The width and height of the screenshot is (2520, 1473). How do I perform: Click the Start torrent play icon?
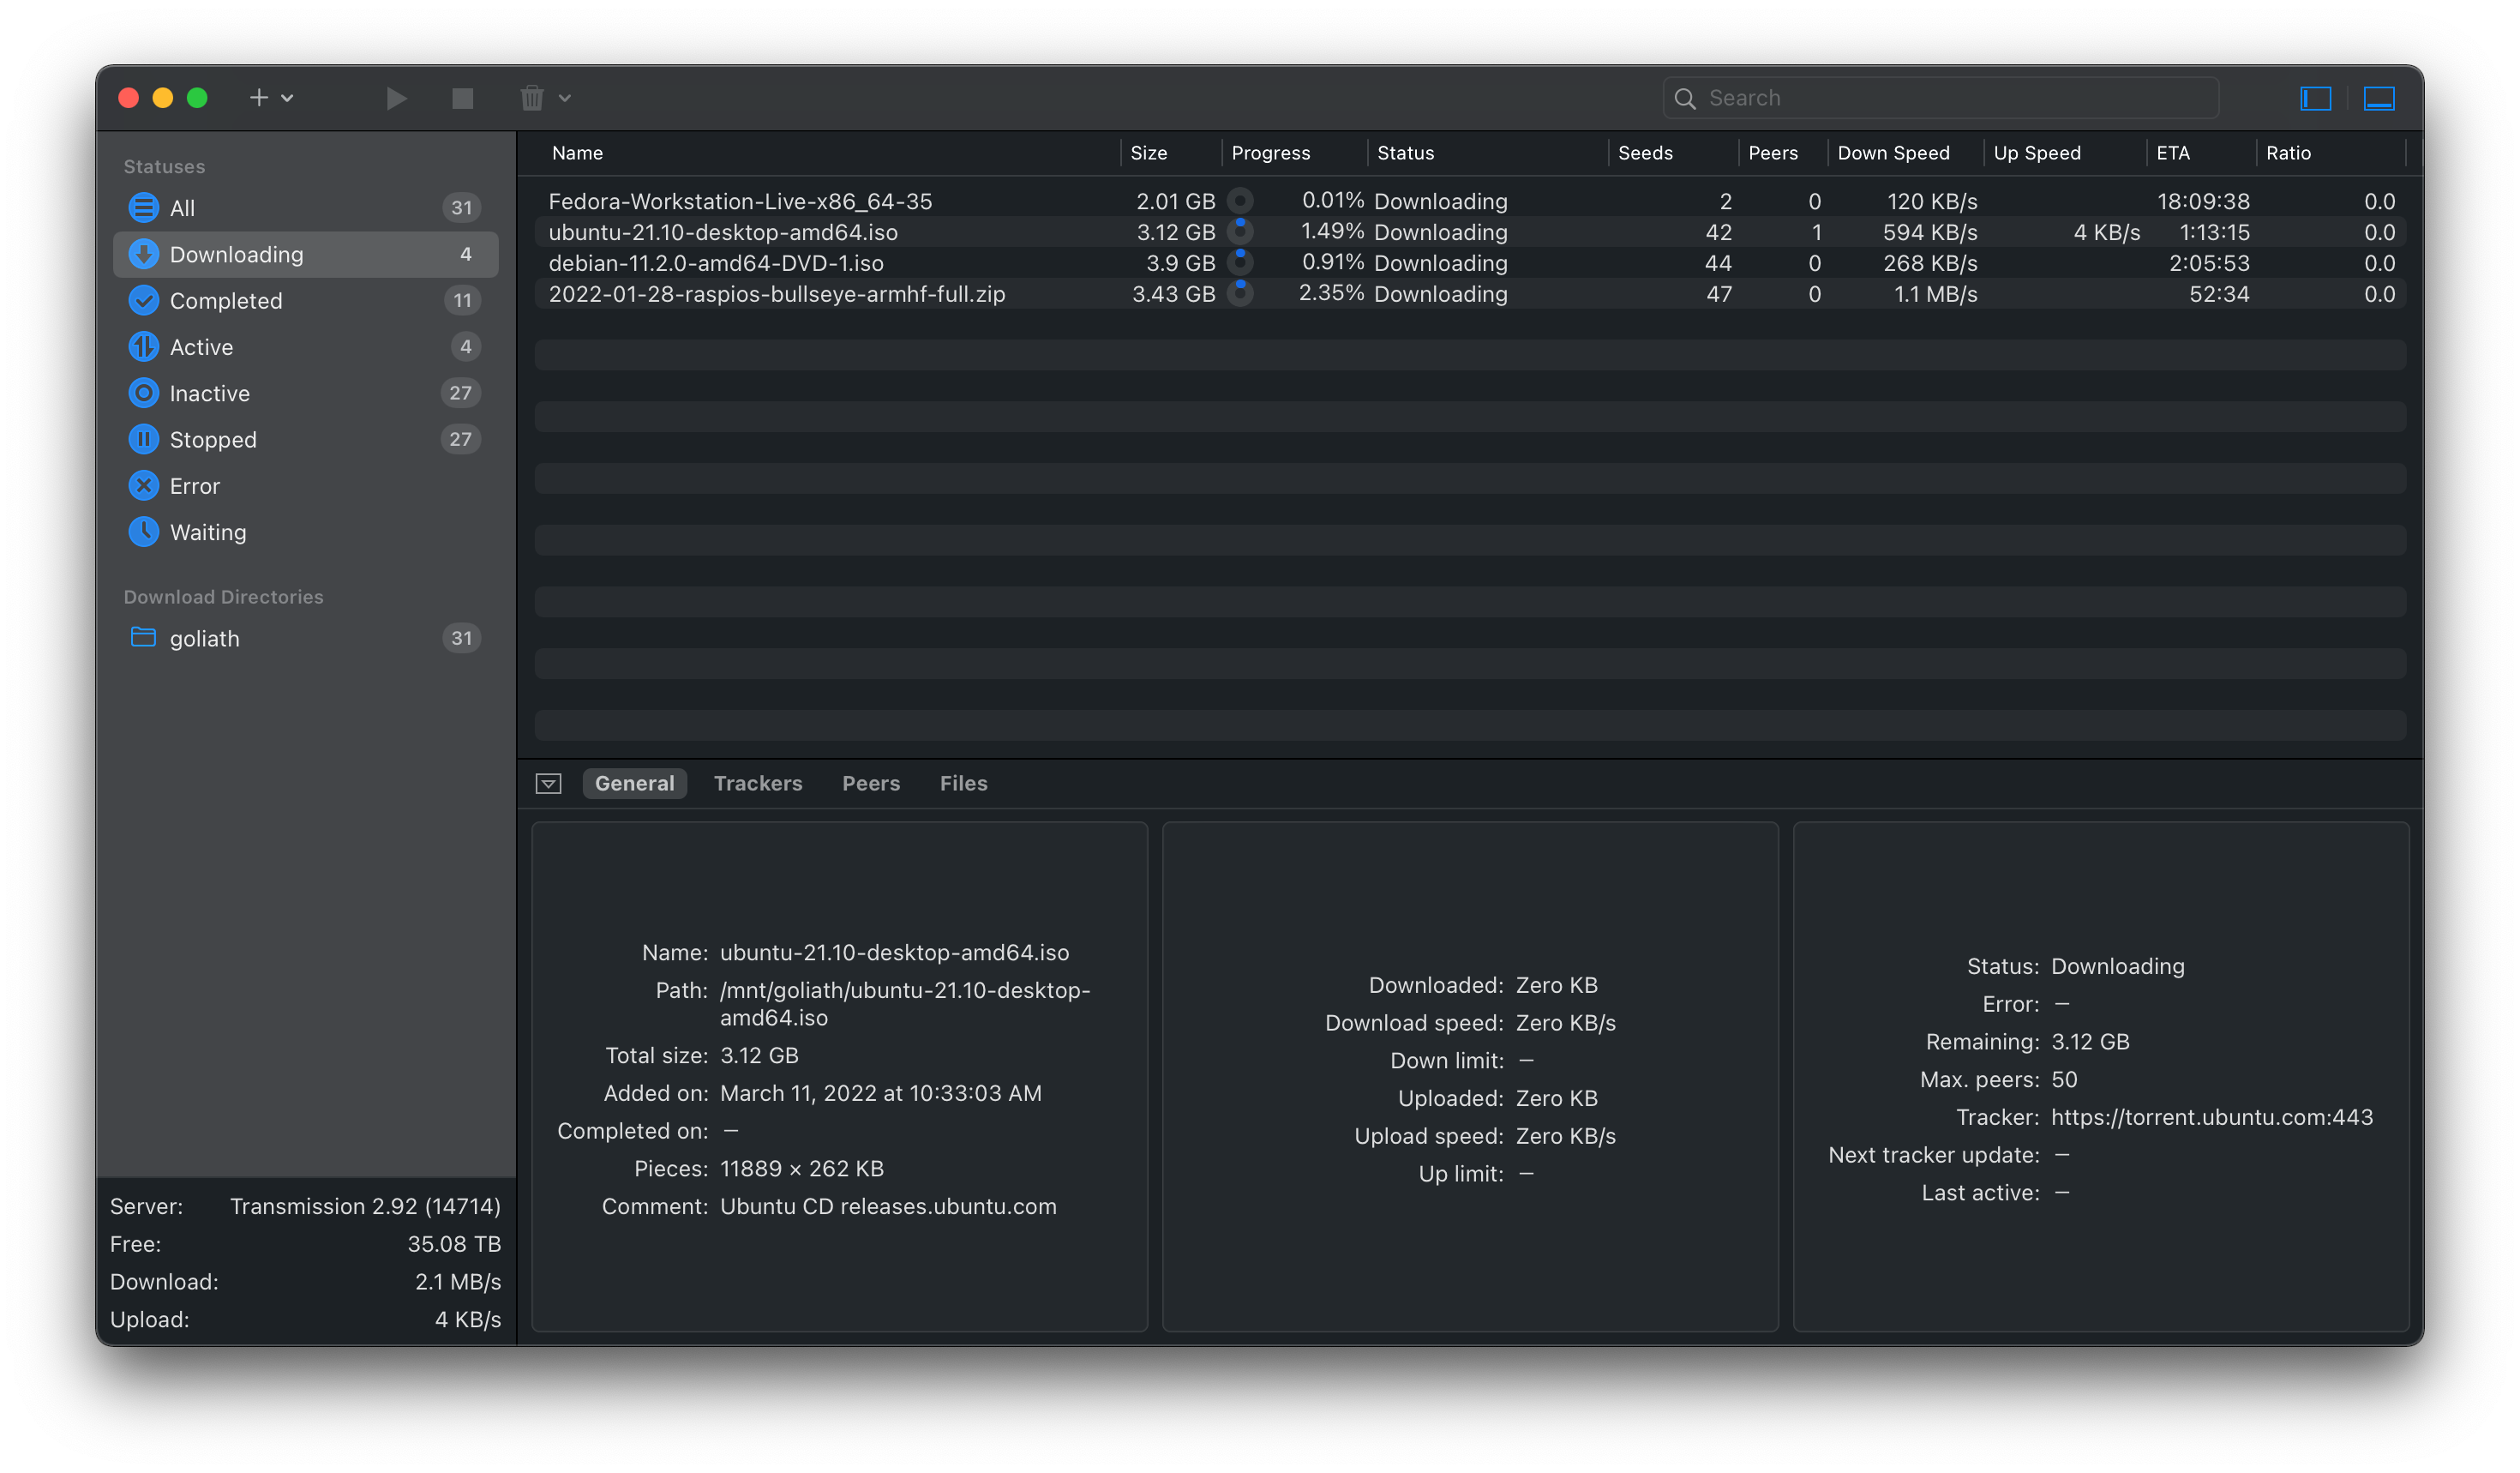(x=396, y=98)
